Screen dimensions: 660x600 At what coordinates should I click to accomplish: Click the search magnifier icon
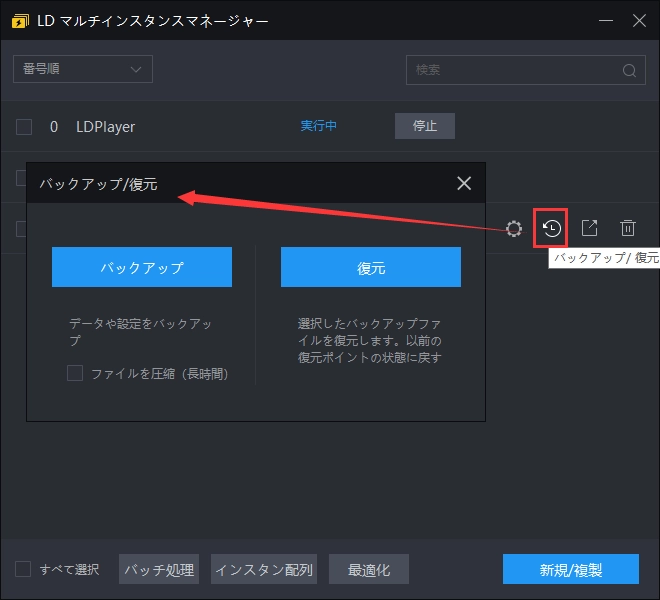[629, 70]
